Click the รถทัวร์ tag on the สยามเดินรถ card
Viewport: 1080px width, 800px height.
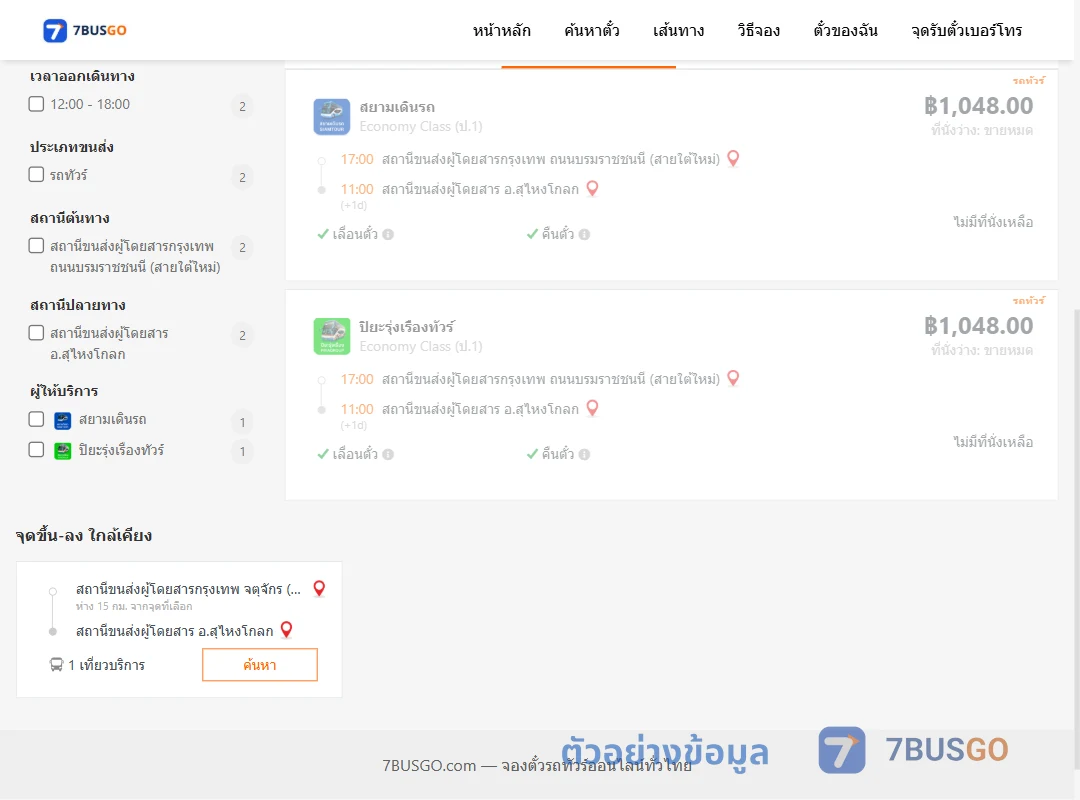pyautogui.click(x=1028, y=81)
